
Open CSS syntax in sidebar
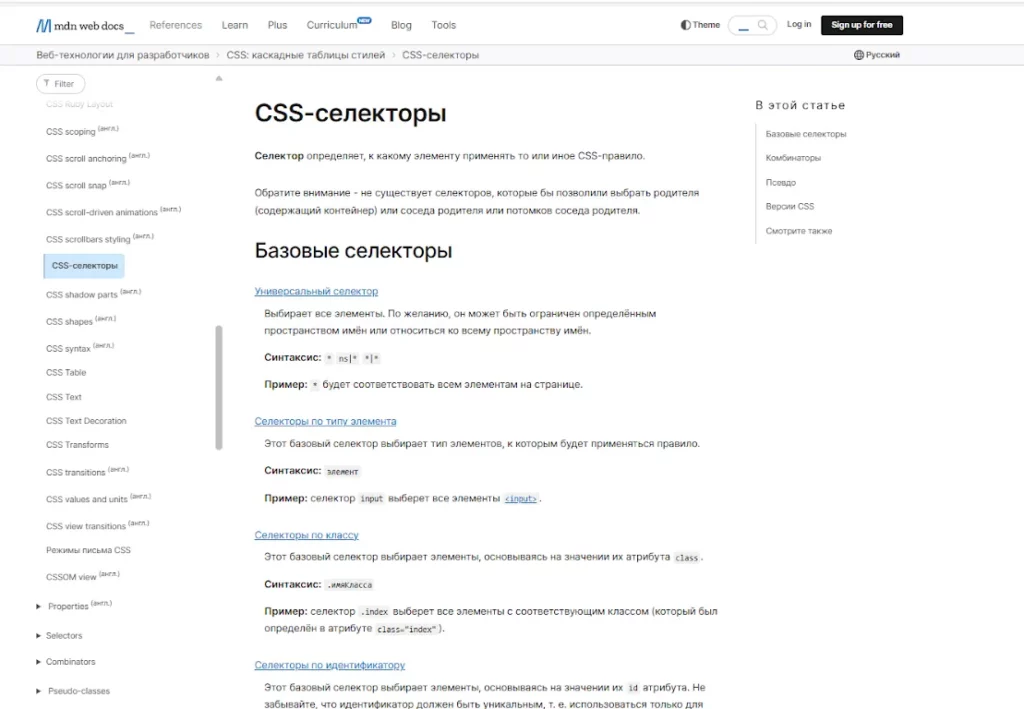pyautogui.click(x=80, y=347)
